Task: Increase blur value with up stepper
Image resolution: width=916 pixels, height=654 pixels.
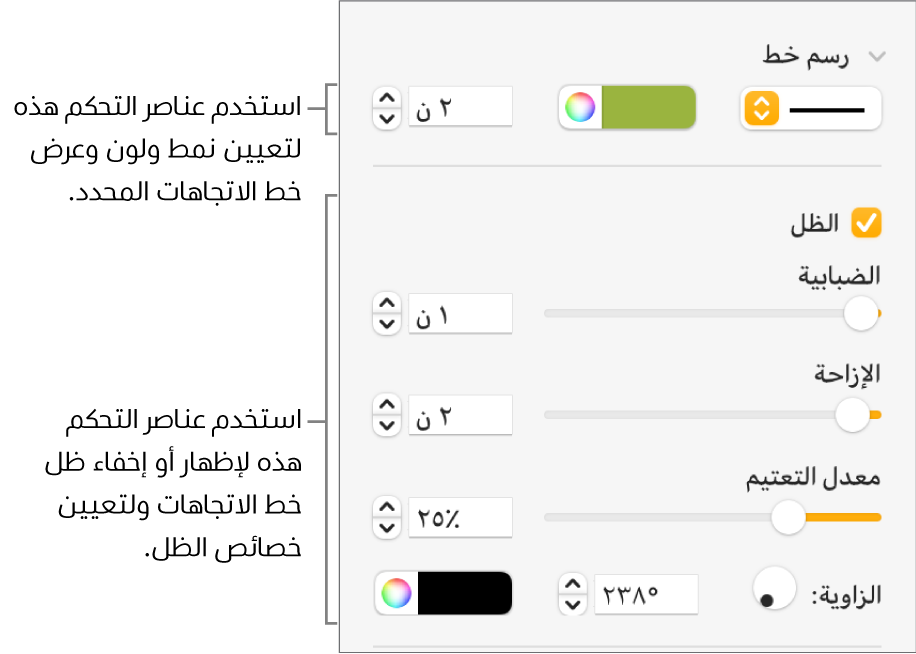Action: coord(385,303)
